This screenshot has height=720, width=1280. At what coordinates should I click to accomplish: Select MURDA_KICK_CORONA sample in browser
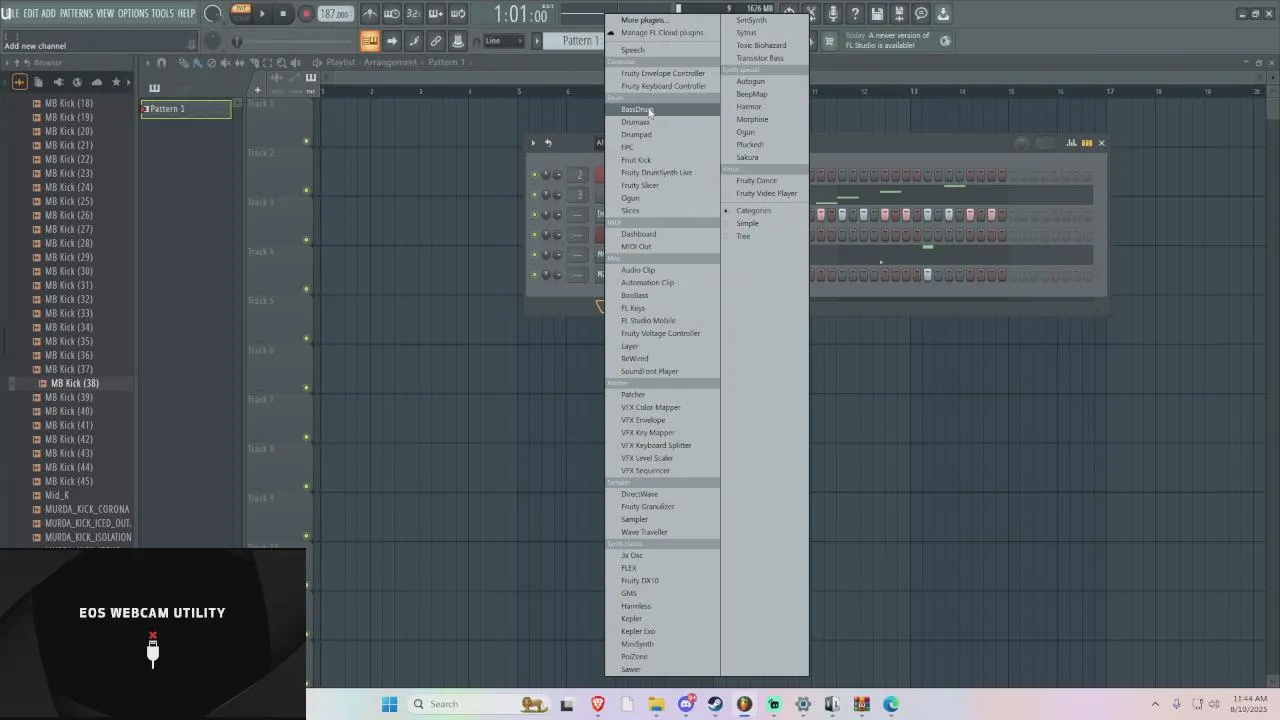[x=86, y=509]
